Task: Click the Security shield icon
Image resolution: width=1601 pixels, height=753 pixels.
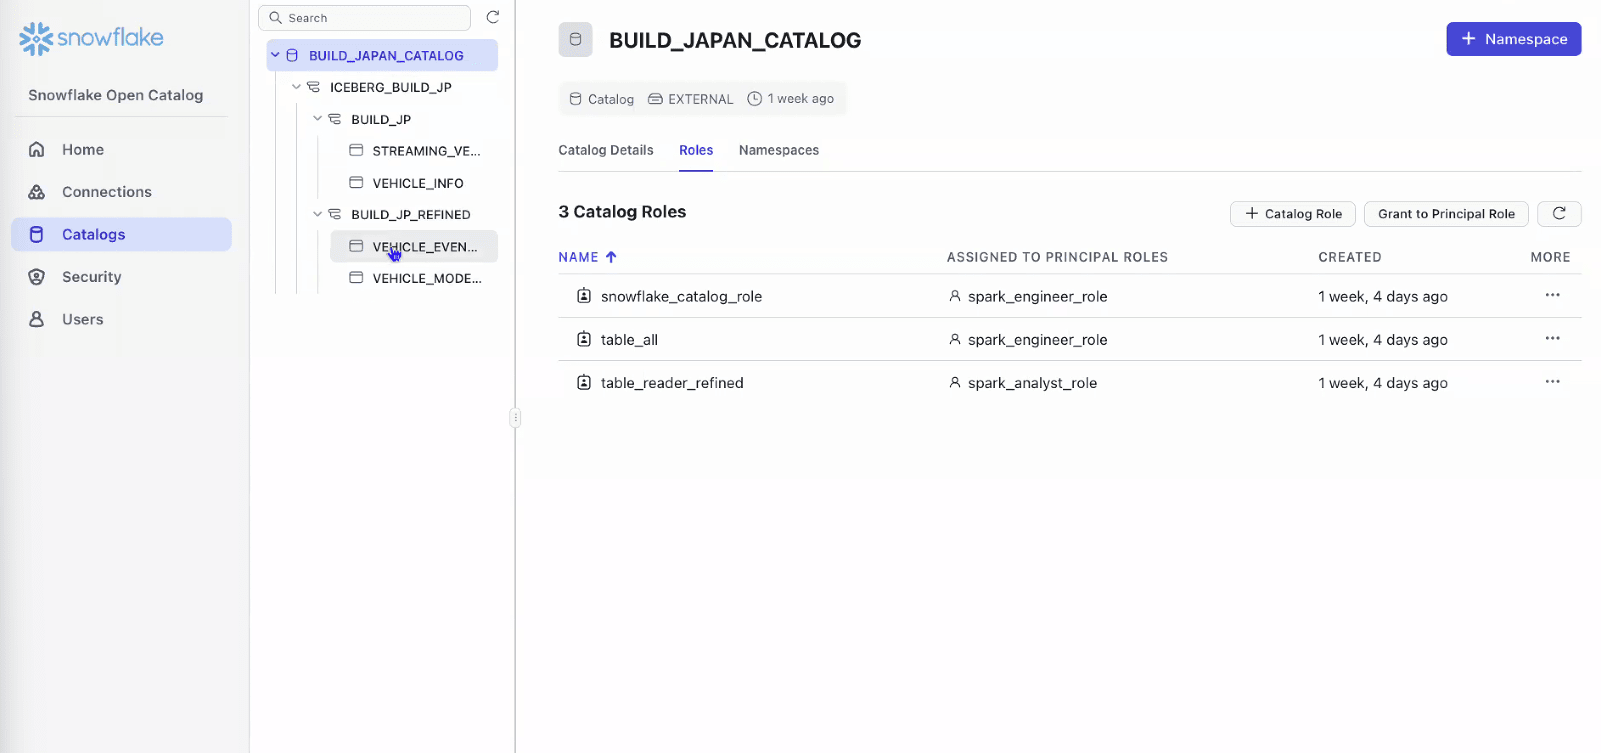Action: click(37, 277)
